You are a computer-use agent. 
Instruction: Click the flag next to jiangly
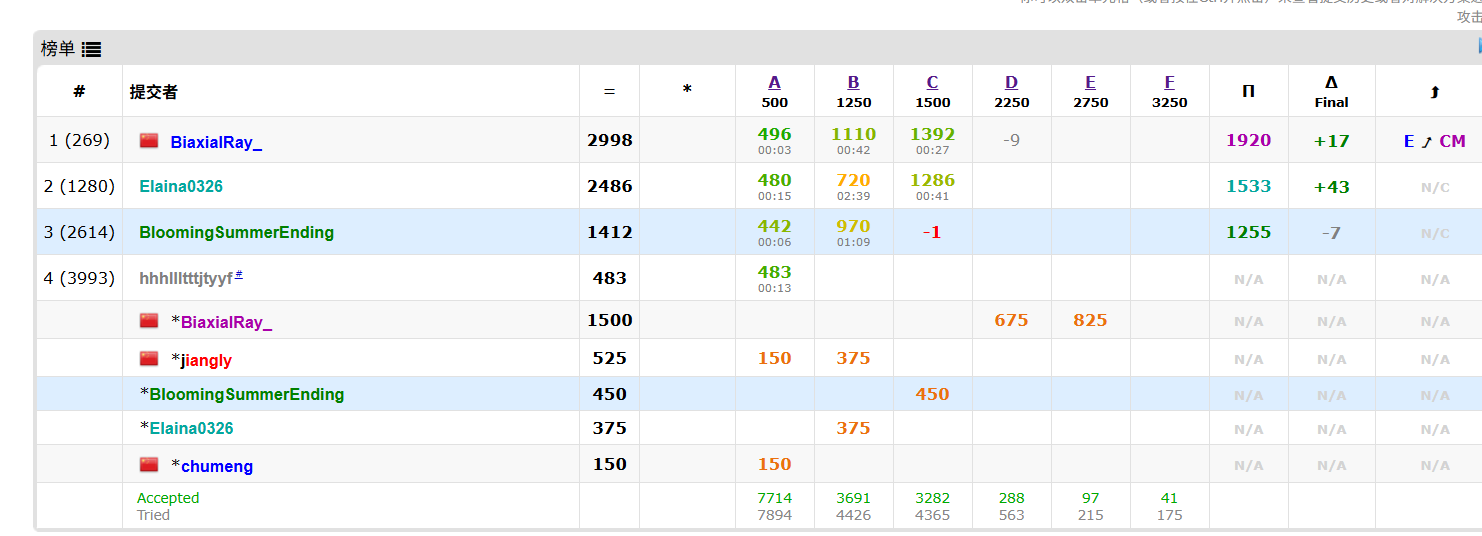[149, 359]
